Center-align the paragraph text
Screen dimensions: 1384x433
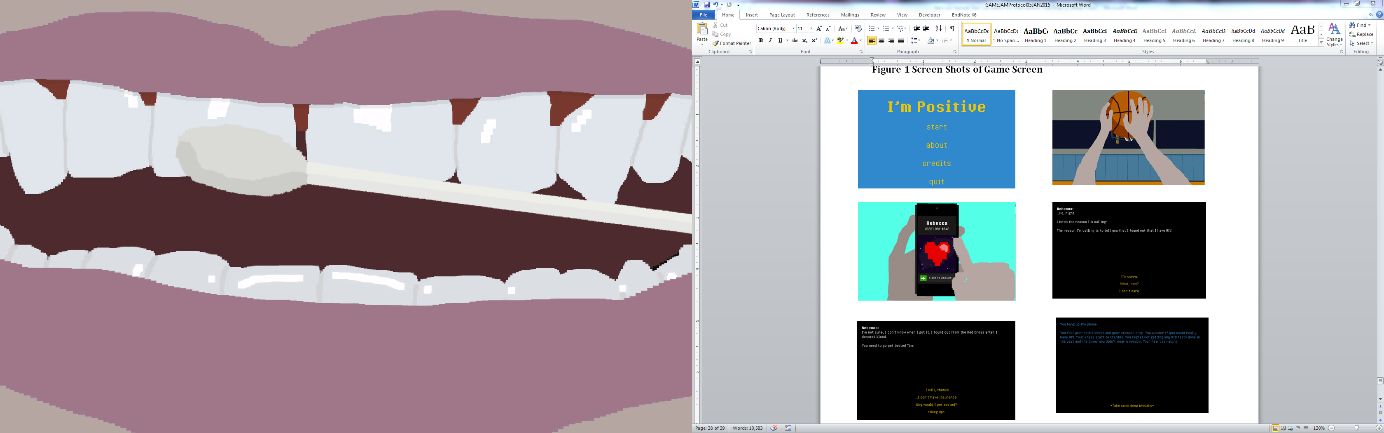point(883,41)
